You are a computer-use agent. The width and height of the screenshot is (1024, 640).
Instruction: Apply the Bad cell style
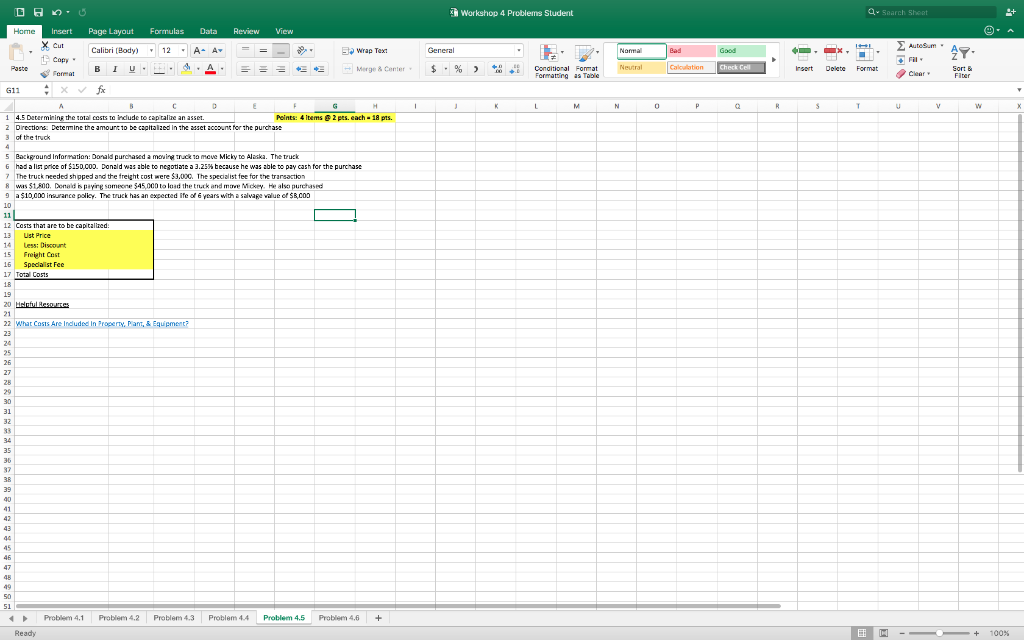[691, 51]
